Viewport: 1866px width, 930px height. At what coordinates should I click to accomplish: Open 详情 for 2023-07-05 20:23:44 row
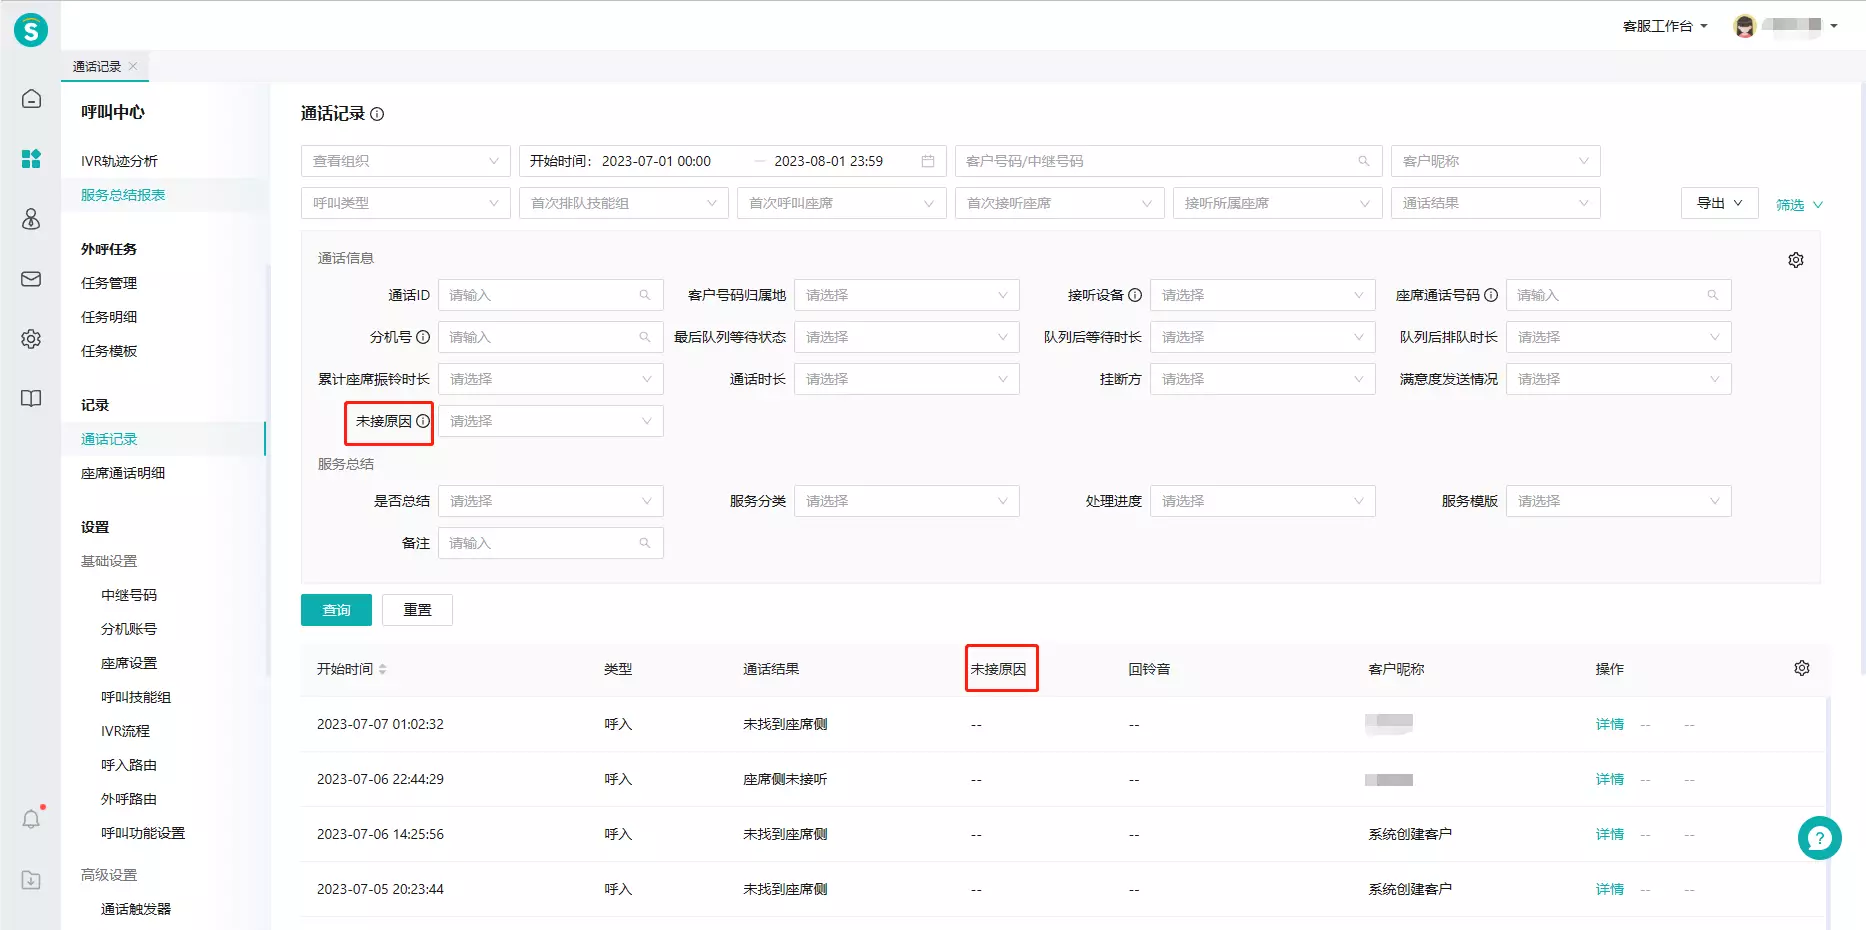1610,889
